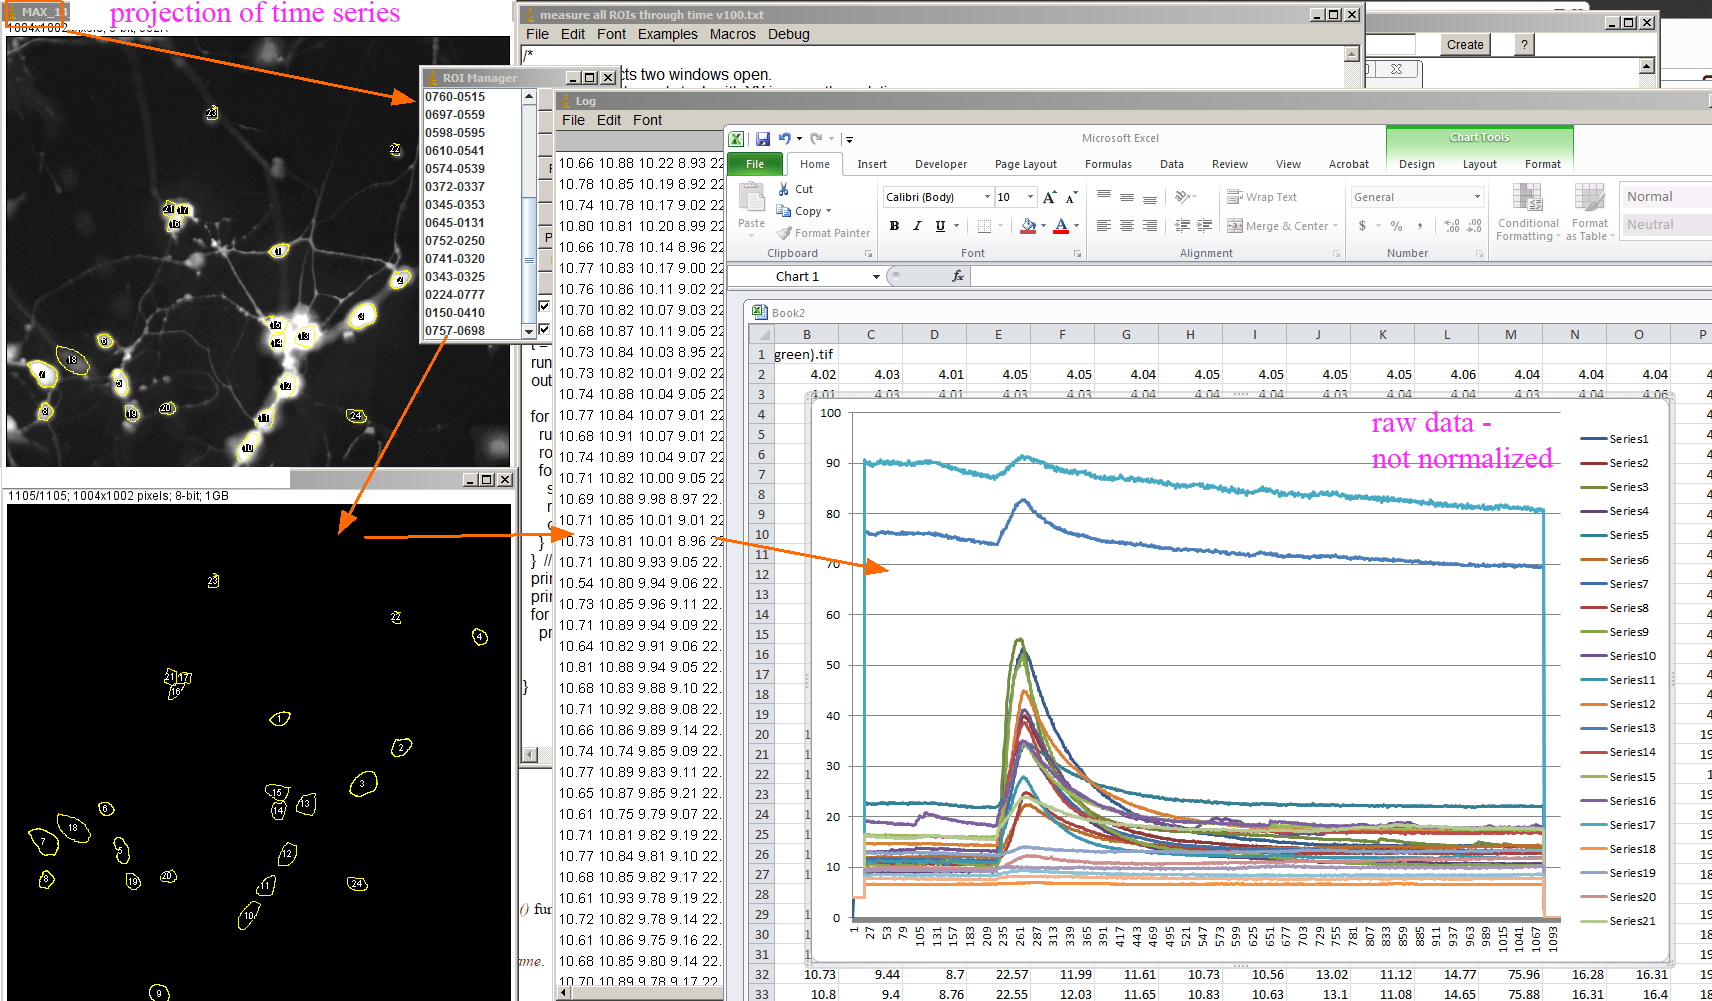
Task: Select ROI entry 0645-0131 in list
Action: 455,223
